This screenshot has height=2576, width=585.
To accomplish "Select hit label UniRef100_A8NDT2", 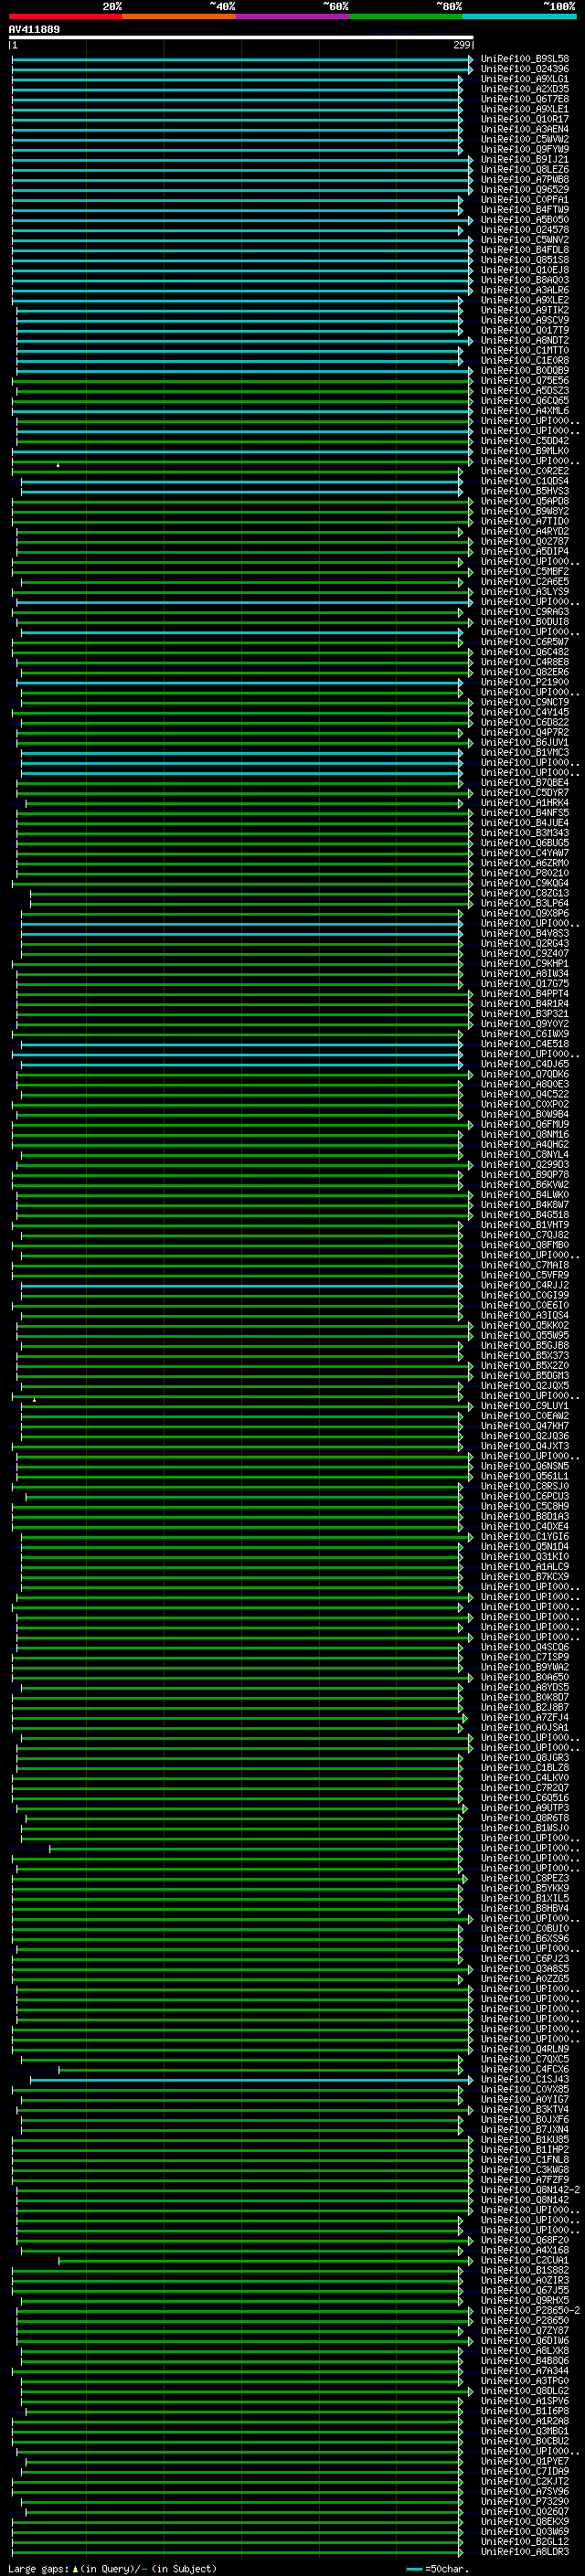I will 525,340.
